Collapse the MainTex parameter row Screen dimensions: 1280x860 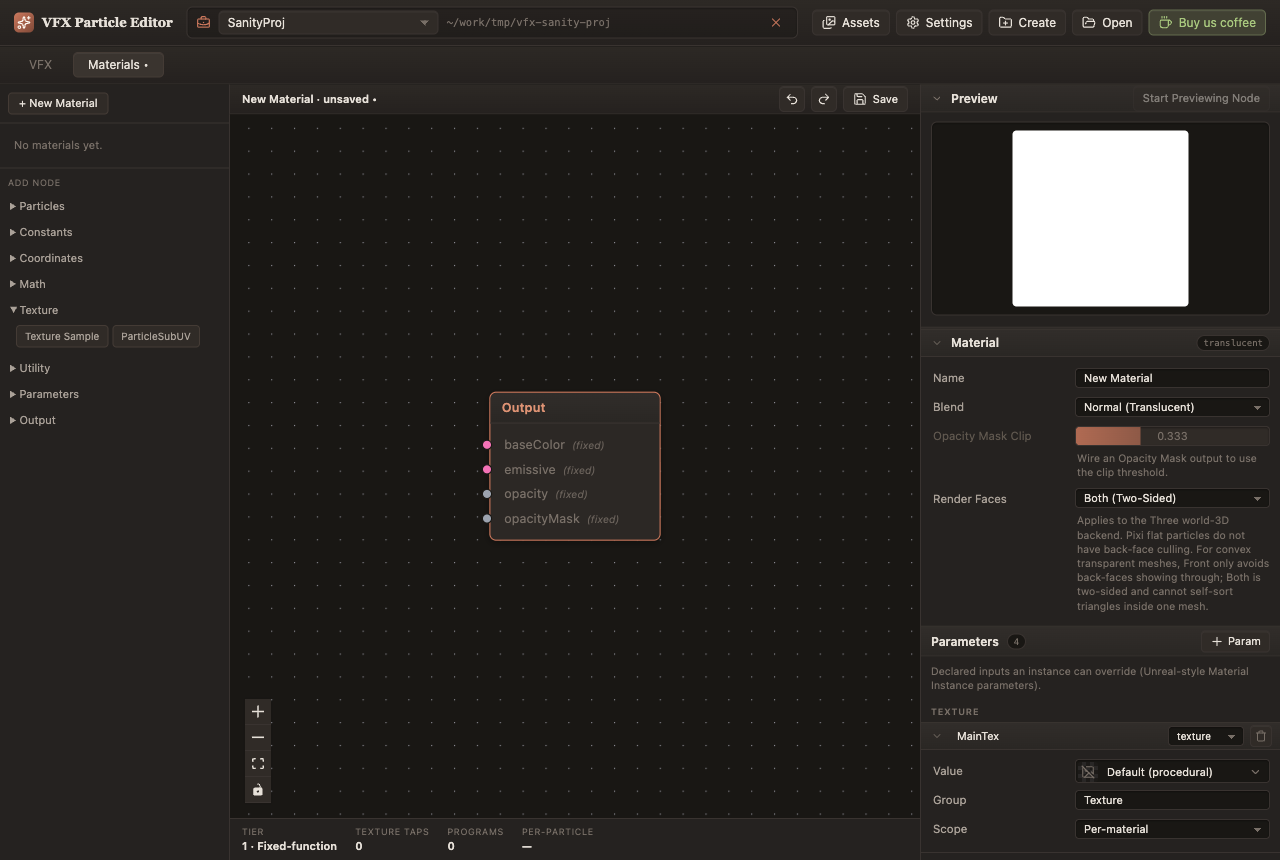pos(937,736)
